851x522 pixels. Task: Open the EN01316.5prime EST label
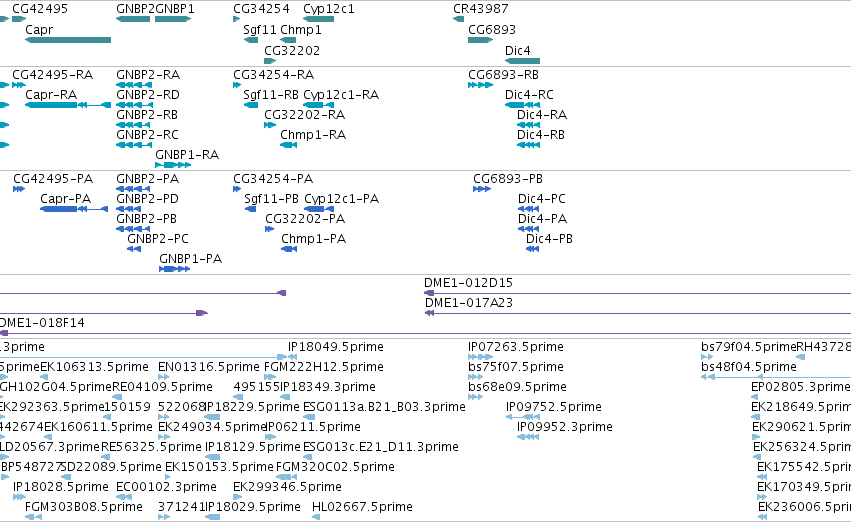pos(208,367)
